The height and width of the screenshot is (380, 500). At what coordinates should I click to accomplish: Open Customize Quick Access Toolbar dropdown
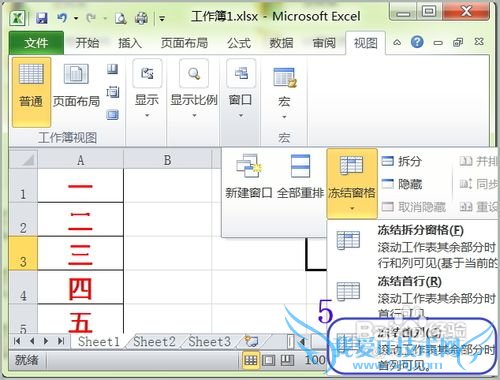click(x=162, y=19)
